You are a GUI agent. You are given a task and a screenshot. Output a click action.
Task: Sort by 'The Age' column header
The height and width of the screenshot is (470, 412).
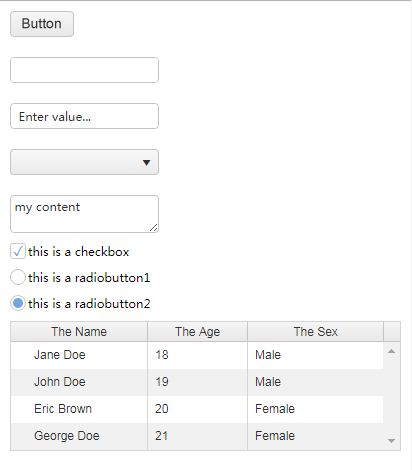(198, 332)
